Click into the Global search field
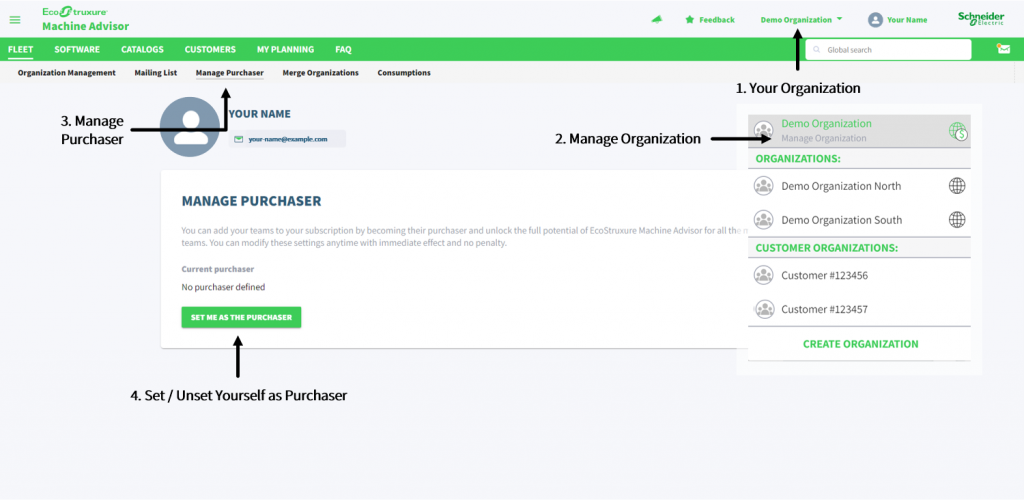This screenshot has height=500, width=1024. [x=888, y=50]
